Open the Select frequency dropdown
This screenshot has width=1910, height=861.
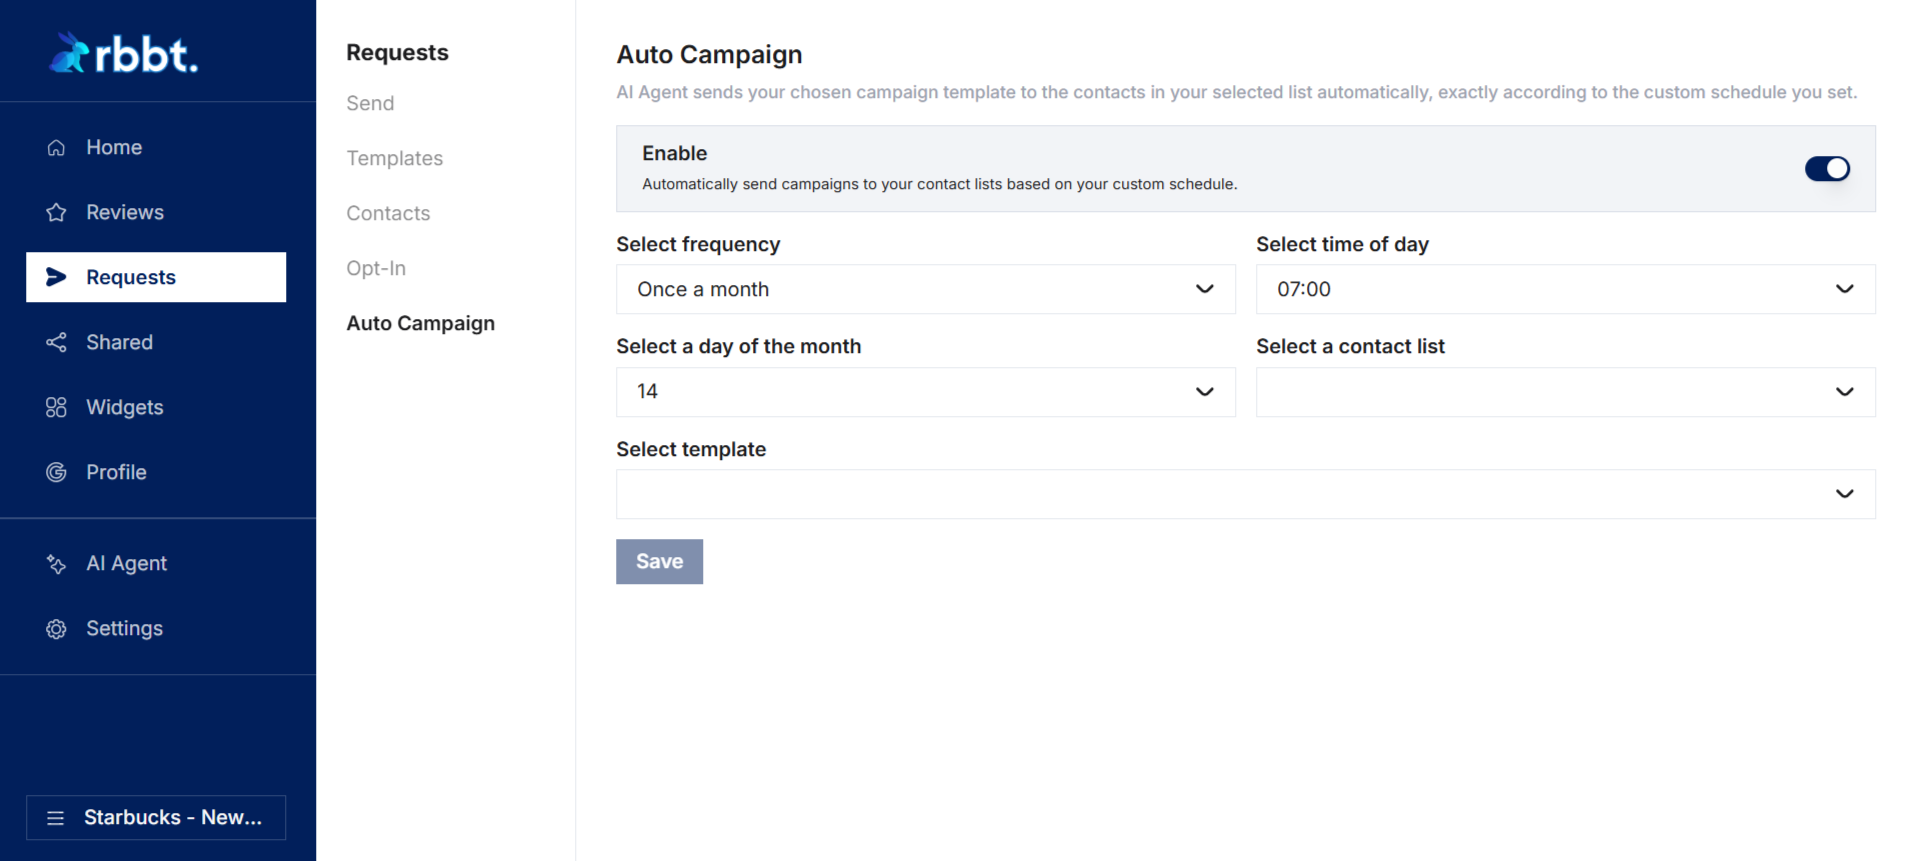click(925, 290)
